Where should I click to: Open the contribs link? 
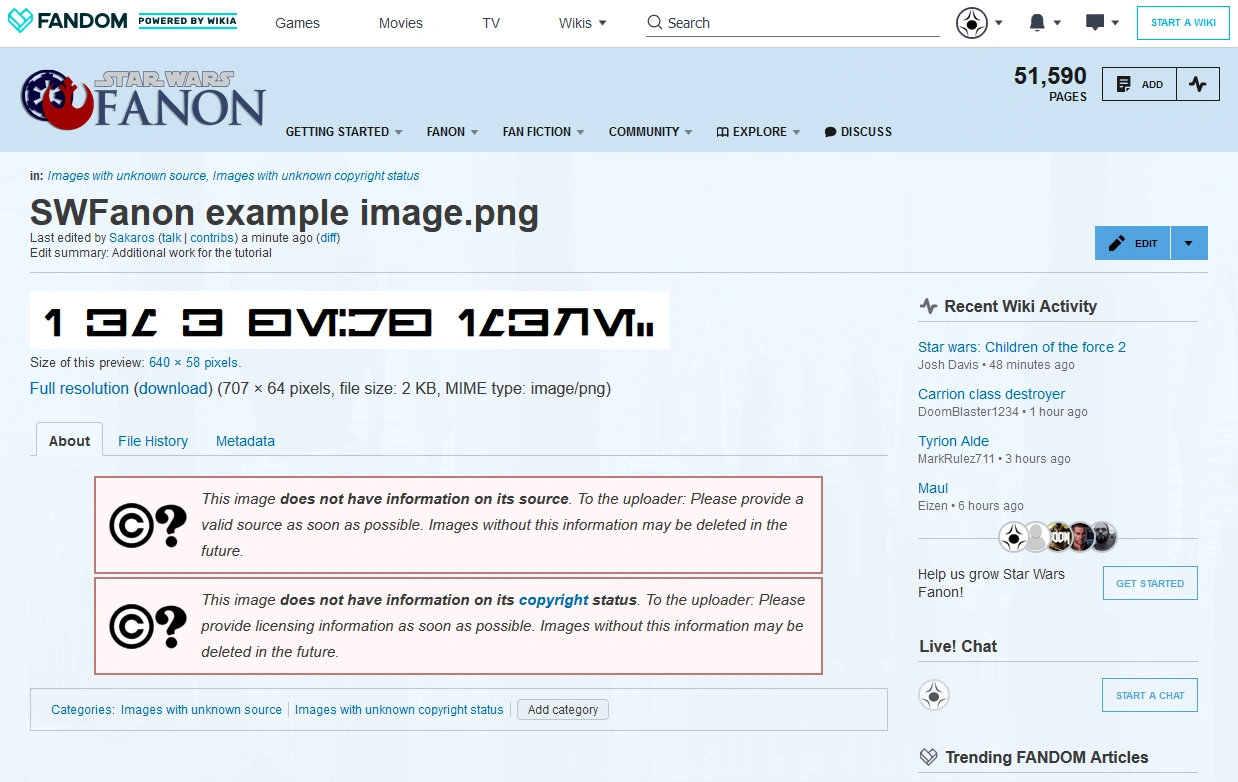point(212,238)
